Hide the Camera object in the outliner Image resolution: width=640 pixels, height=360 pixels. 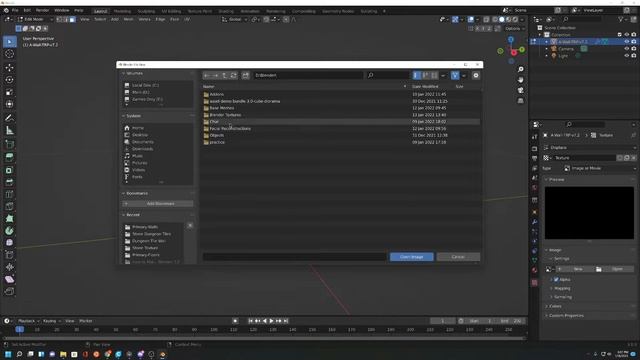tap(627, 49)
